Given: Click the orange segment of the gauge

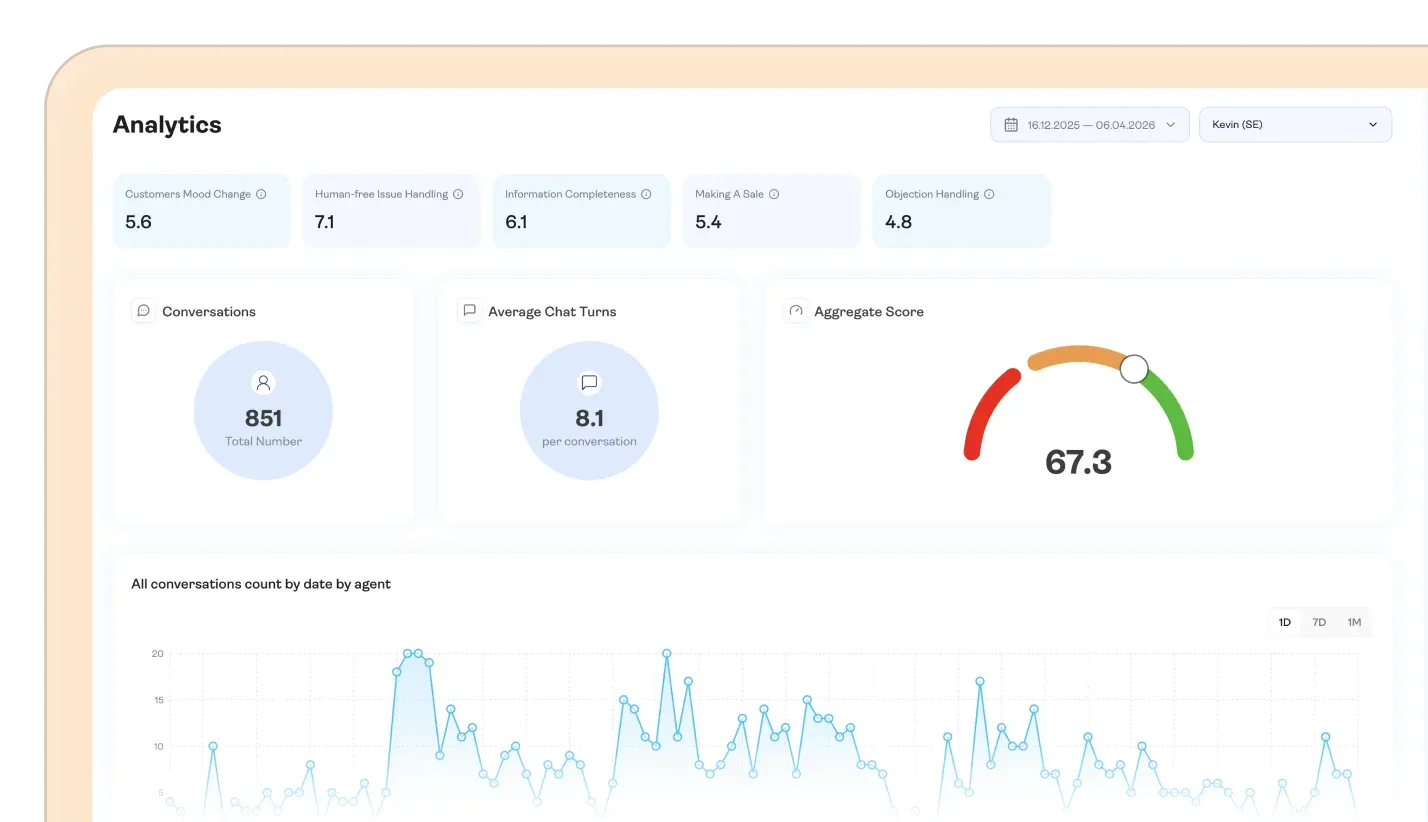Looking at the screenshot, I should coord(1077,356).
